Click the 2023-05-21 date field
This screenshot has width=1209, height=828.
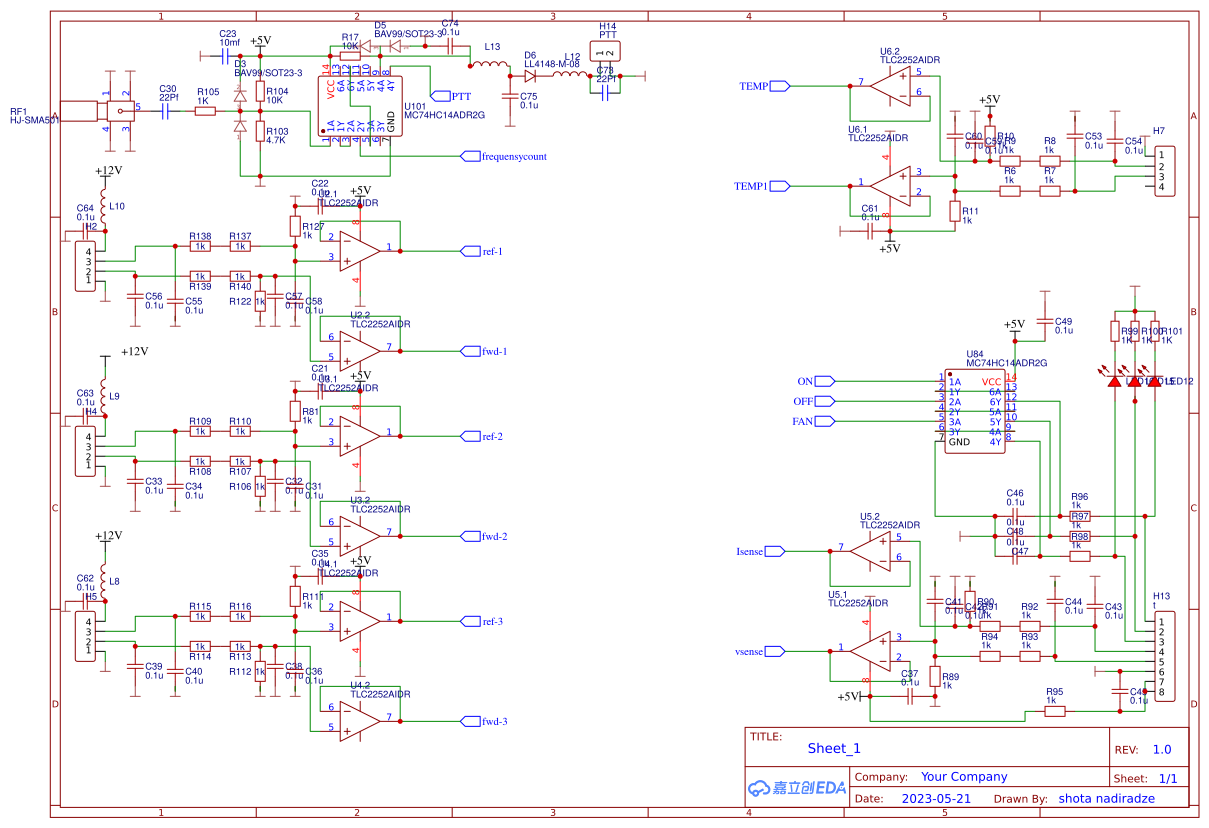(x=937, y=798)
